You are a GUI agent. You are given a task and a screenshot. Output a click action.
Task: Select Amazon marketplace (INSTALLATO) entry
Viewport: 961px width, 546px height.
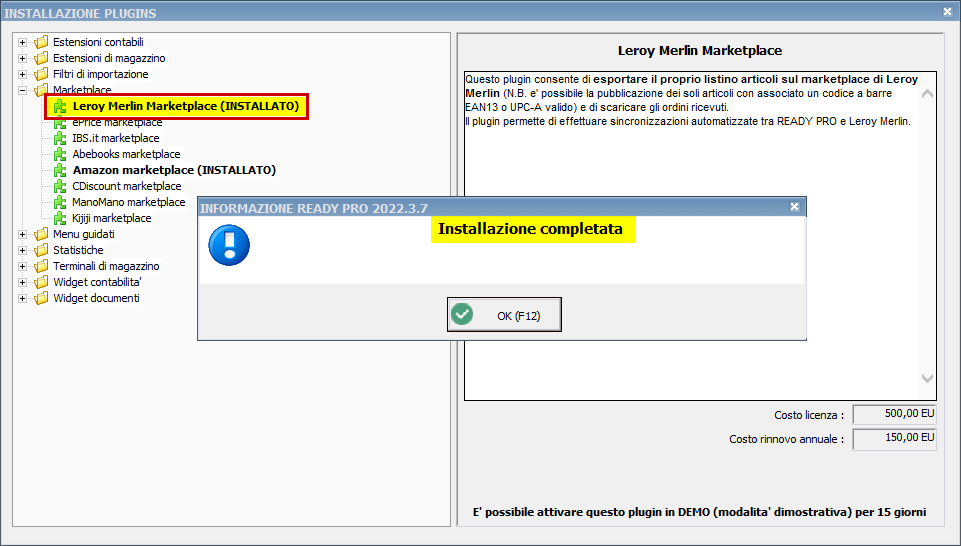coord(174,170)
